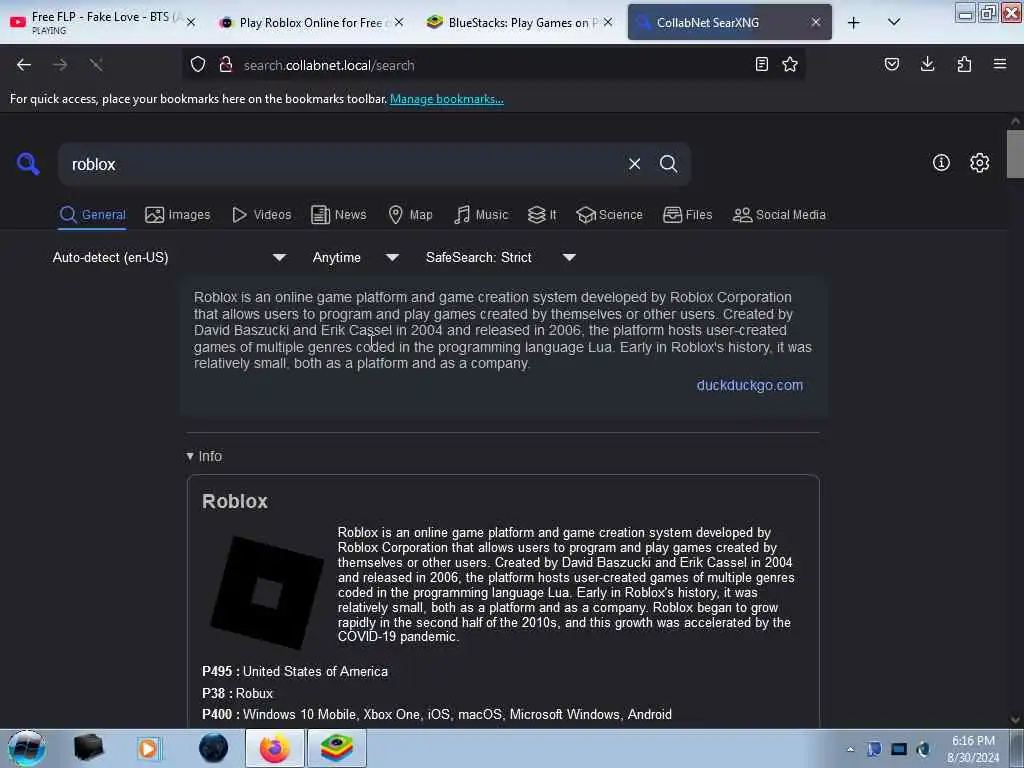Select the General search category
Screen dimensions: 1024x768
[x=93, y=215]
